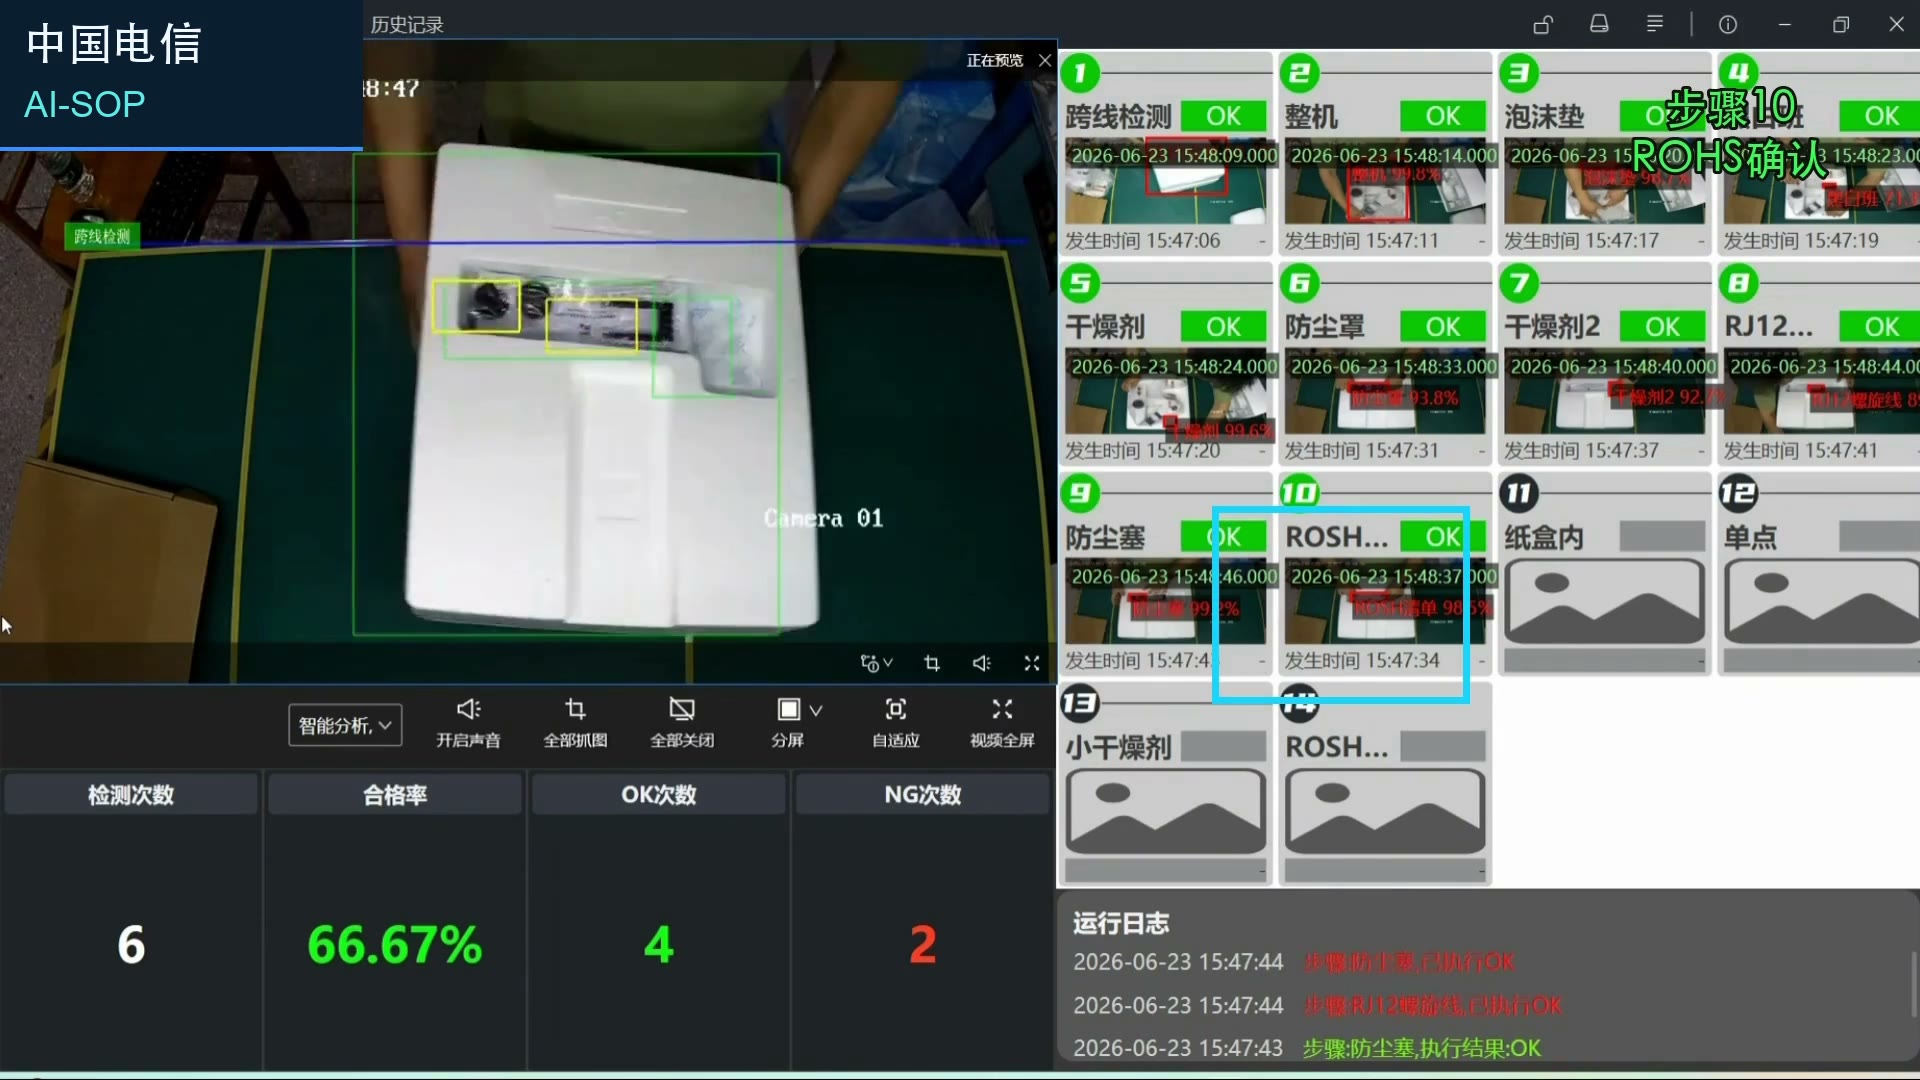The width and height of the screenshot is (1920, 1080).
Task: Toggle 开启声音 sound button
Action: pos(468,723)
